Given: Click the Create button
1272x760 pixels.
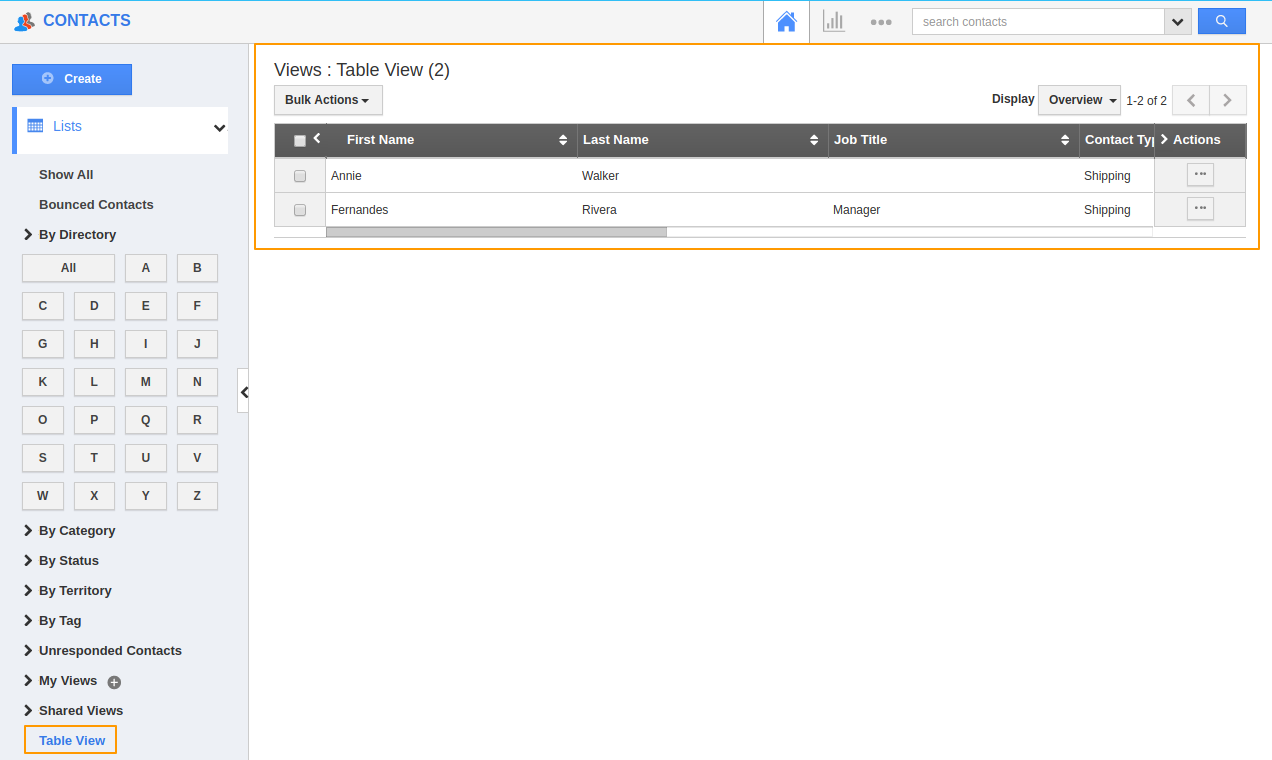Looking at the screenshot, I should point(72,79).
